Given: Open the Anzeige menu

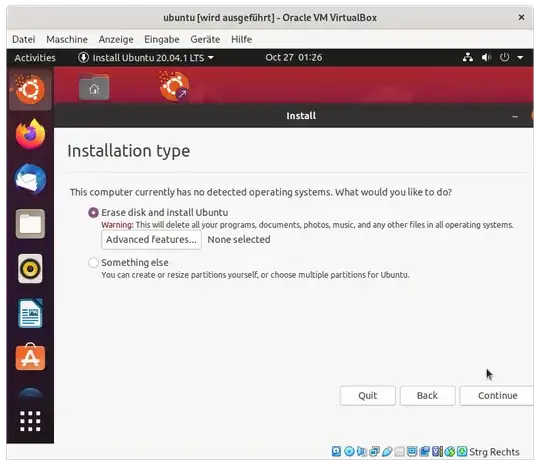Looking at the screenshot, I should 116,39.
